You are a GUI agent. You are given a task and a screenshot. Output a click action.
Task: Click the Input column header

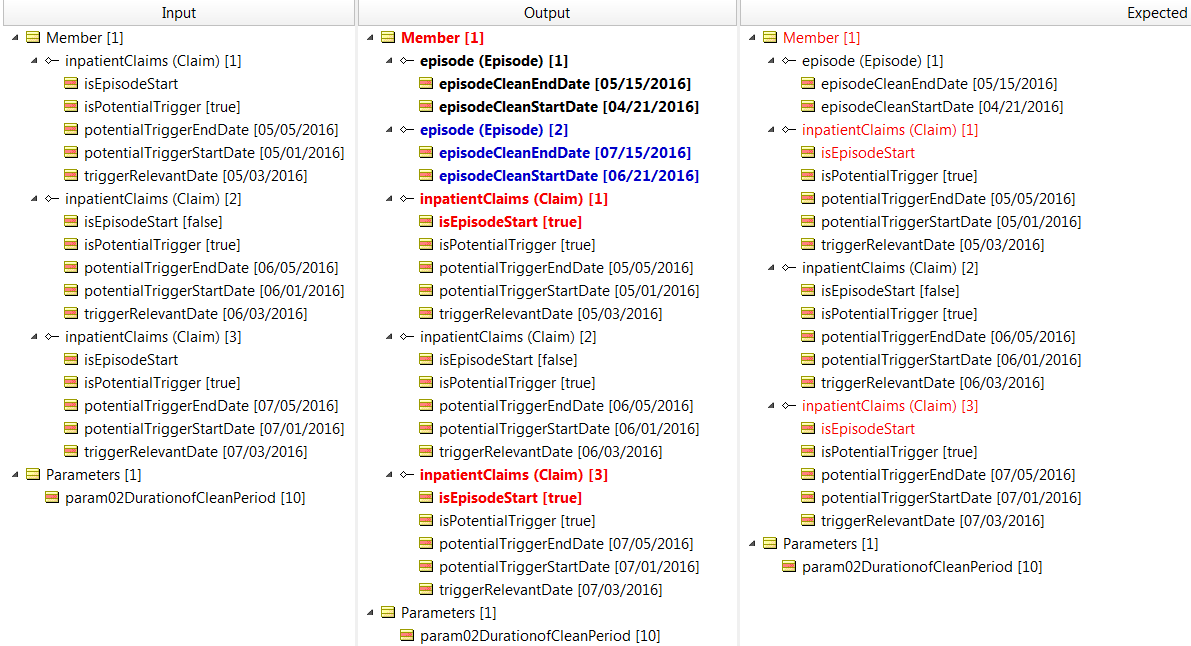pyautogui.click(x=178, y=13)
